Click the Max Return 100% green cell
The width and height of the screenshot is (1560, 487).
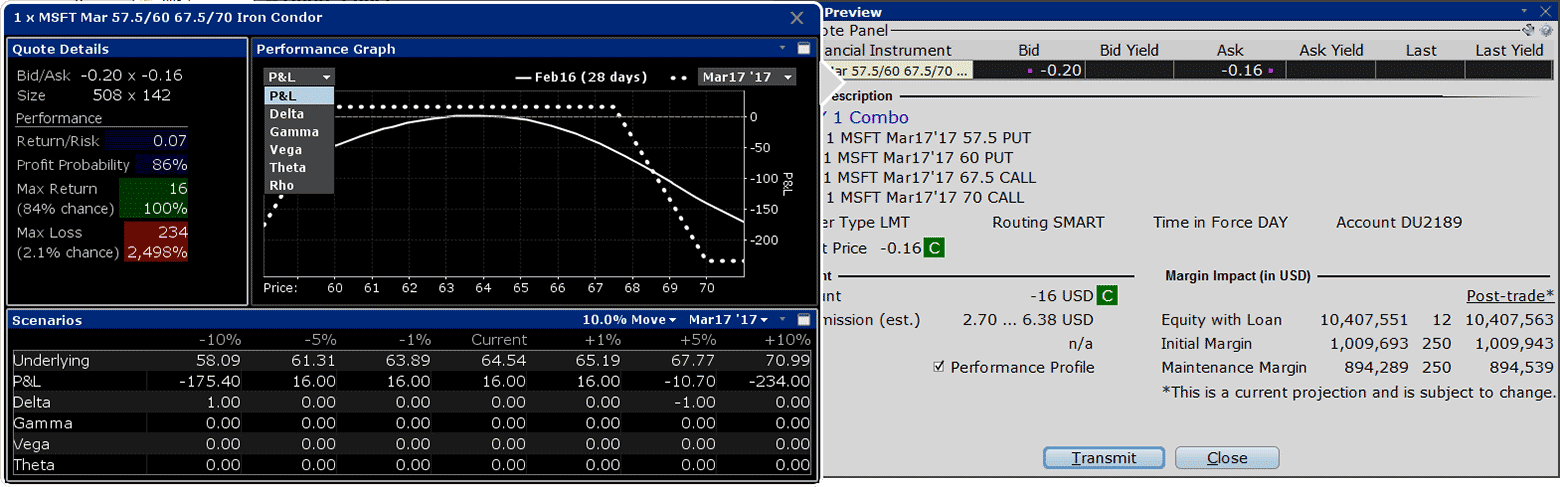[x=154, y=208]
